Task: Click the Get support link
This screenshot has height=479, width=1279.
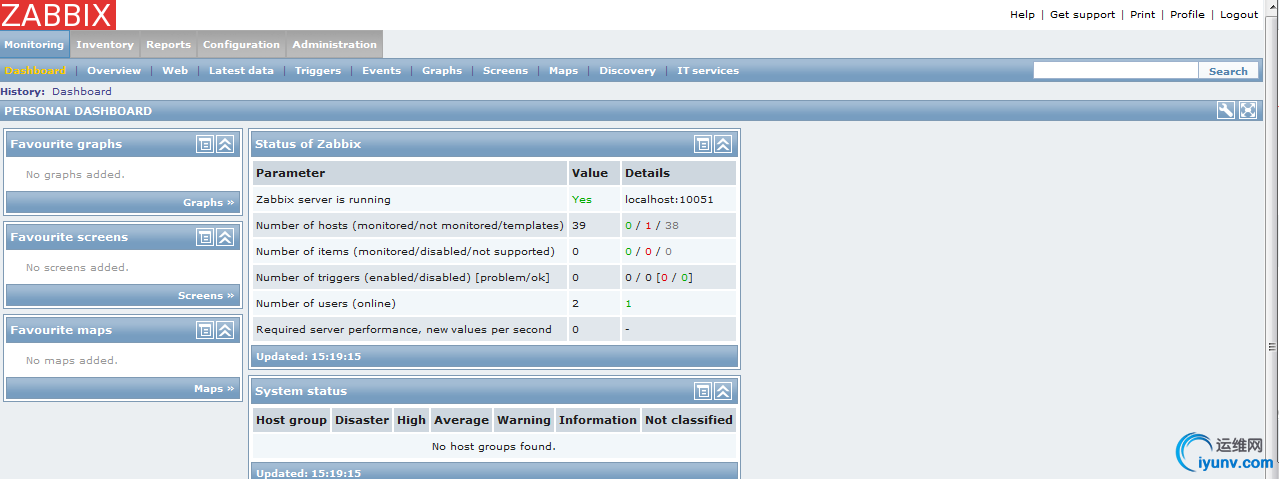Action: tap(1082, 15)
